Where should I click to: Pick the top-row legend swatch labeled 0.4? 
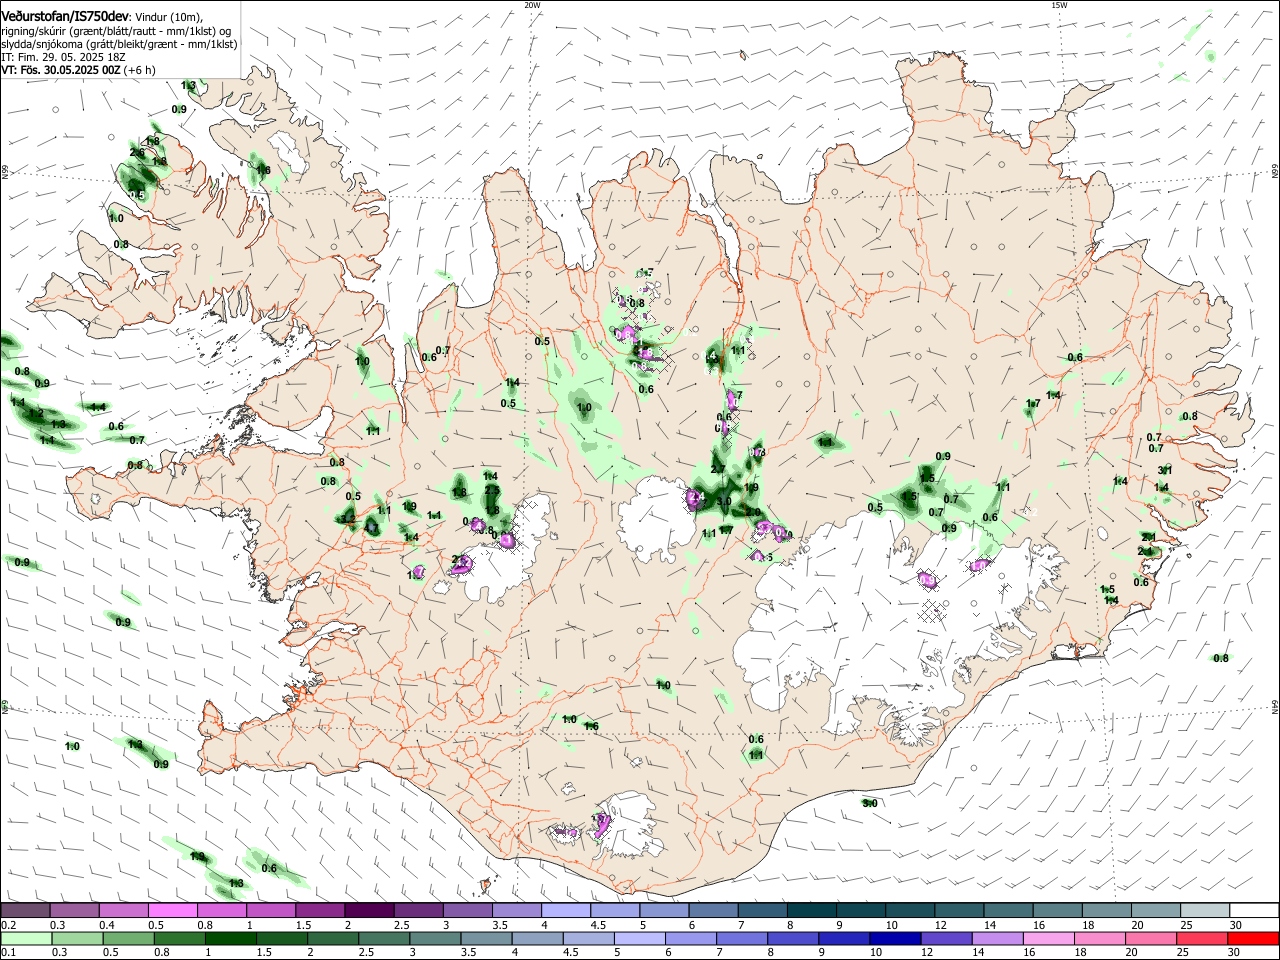tap(123, 910)
